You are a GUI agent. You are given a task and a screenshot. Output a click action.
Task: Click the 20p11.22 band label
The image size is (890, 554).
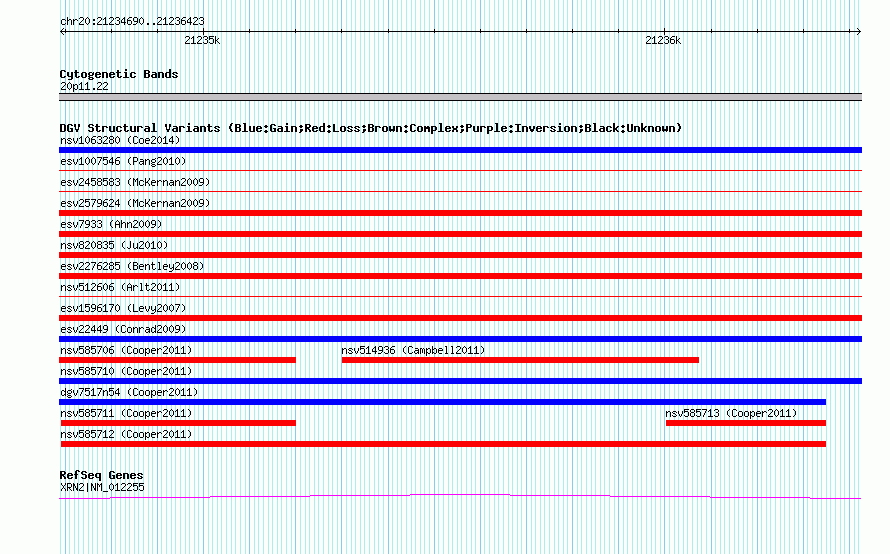(x=84, y=86)
